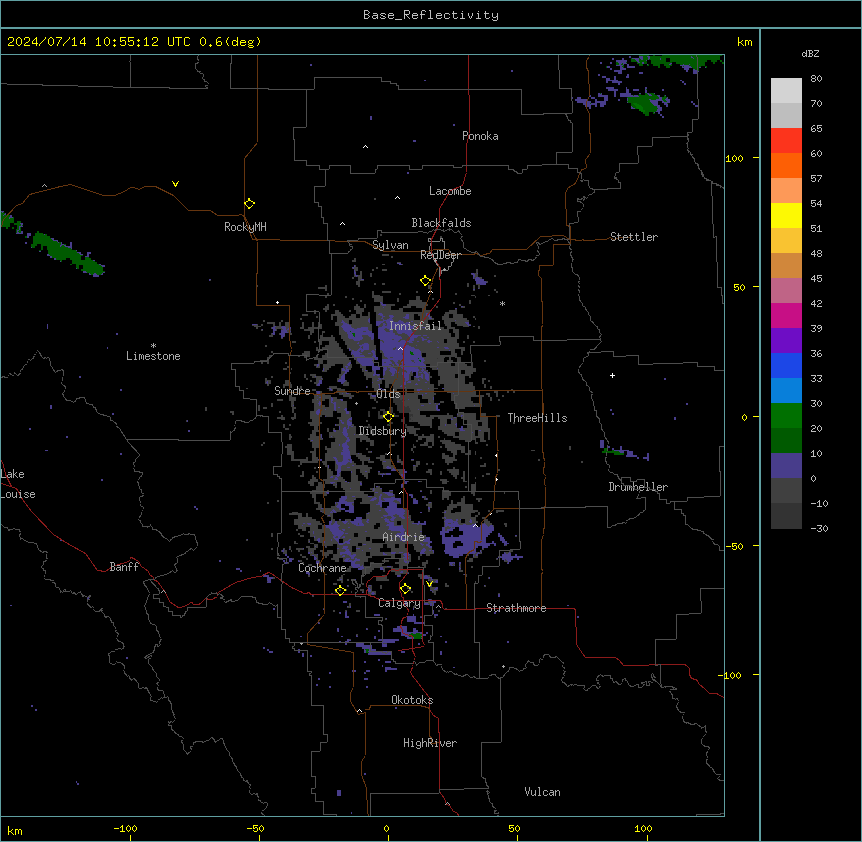Screen dimensions: 862x842
Task: Click the Base_Reflectivity title text
Action: click(x=431, y=15)
